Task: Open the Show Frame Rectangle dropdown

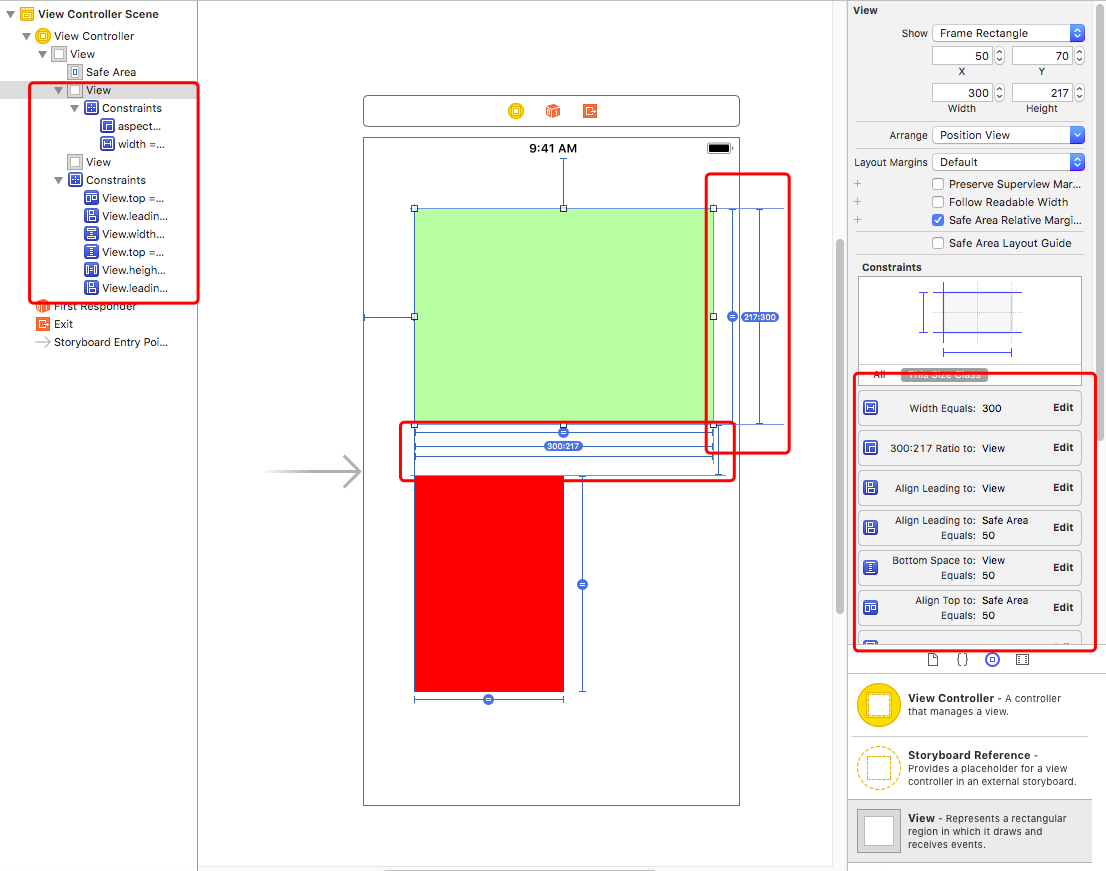Action: point(1008,33)
